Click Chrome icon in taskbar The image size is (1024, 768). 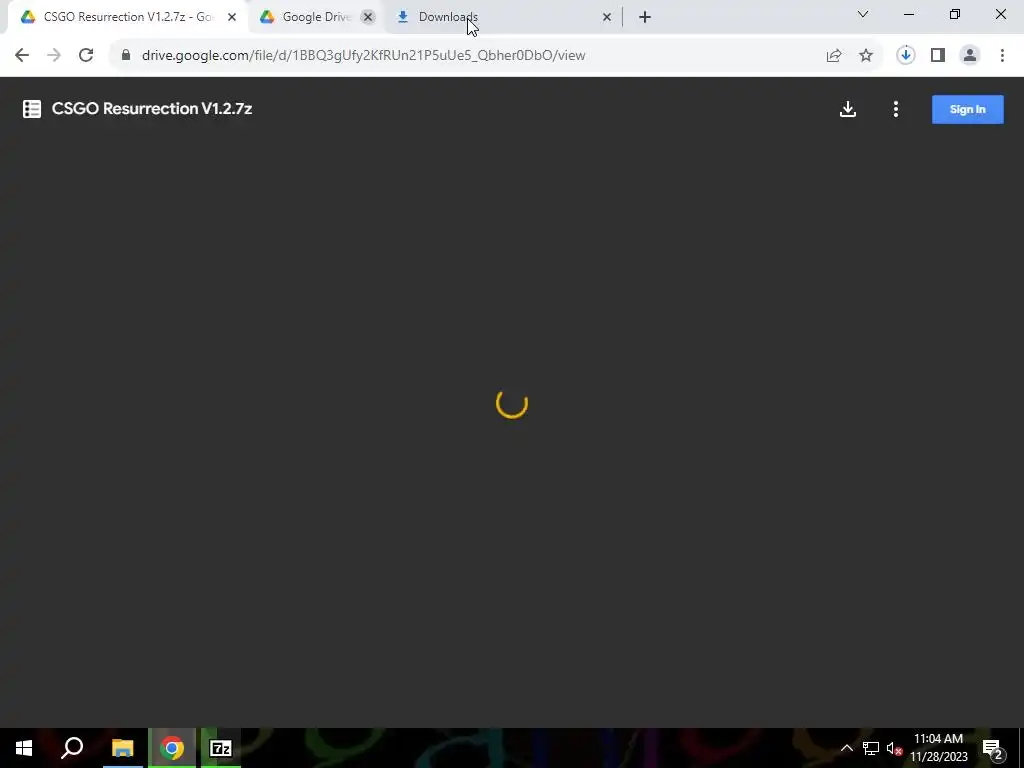point(172,748)
